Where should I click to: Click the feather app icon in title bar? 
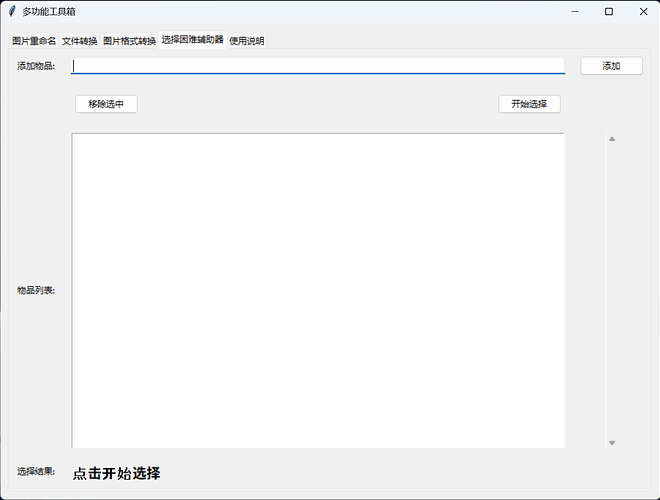[12, 12]
